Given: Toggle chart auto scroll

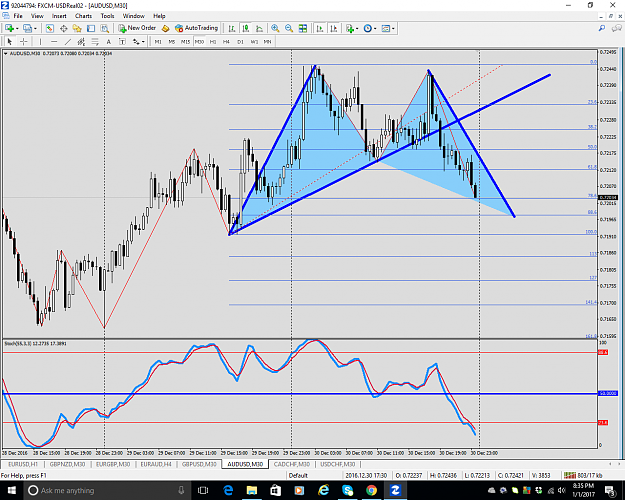Looking at the screenshot, I should pos(320,28).
